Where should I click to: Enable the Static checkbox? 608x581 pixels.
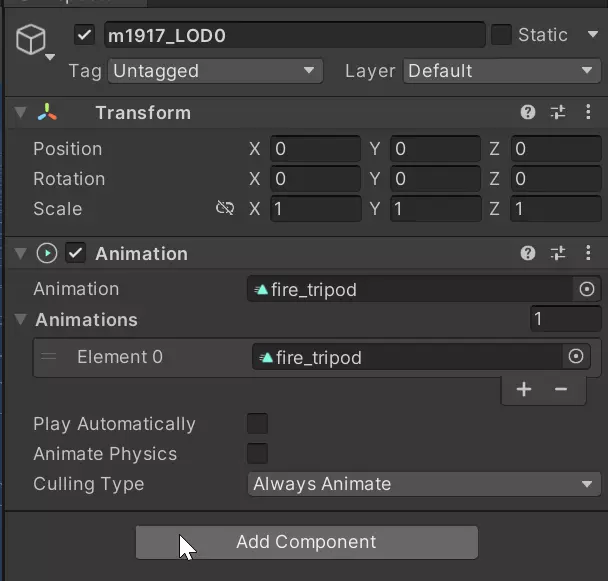point(501,35)
